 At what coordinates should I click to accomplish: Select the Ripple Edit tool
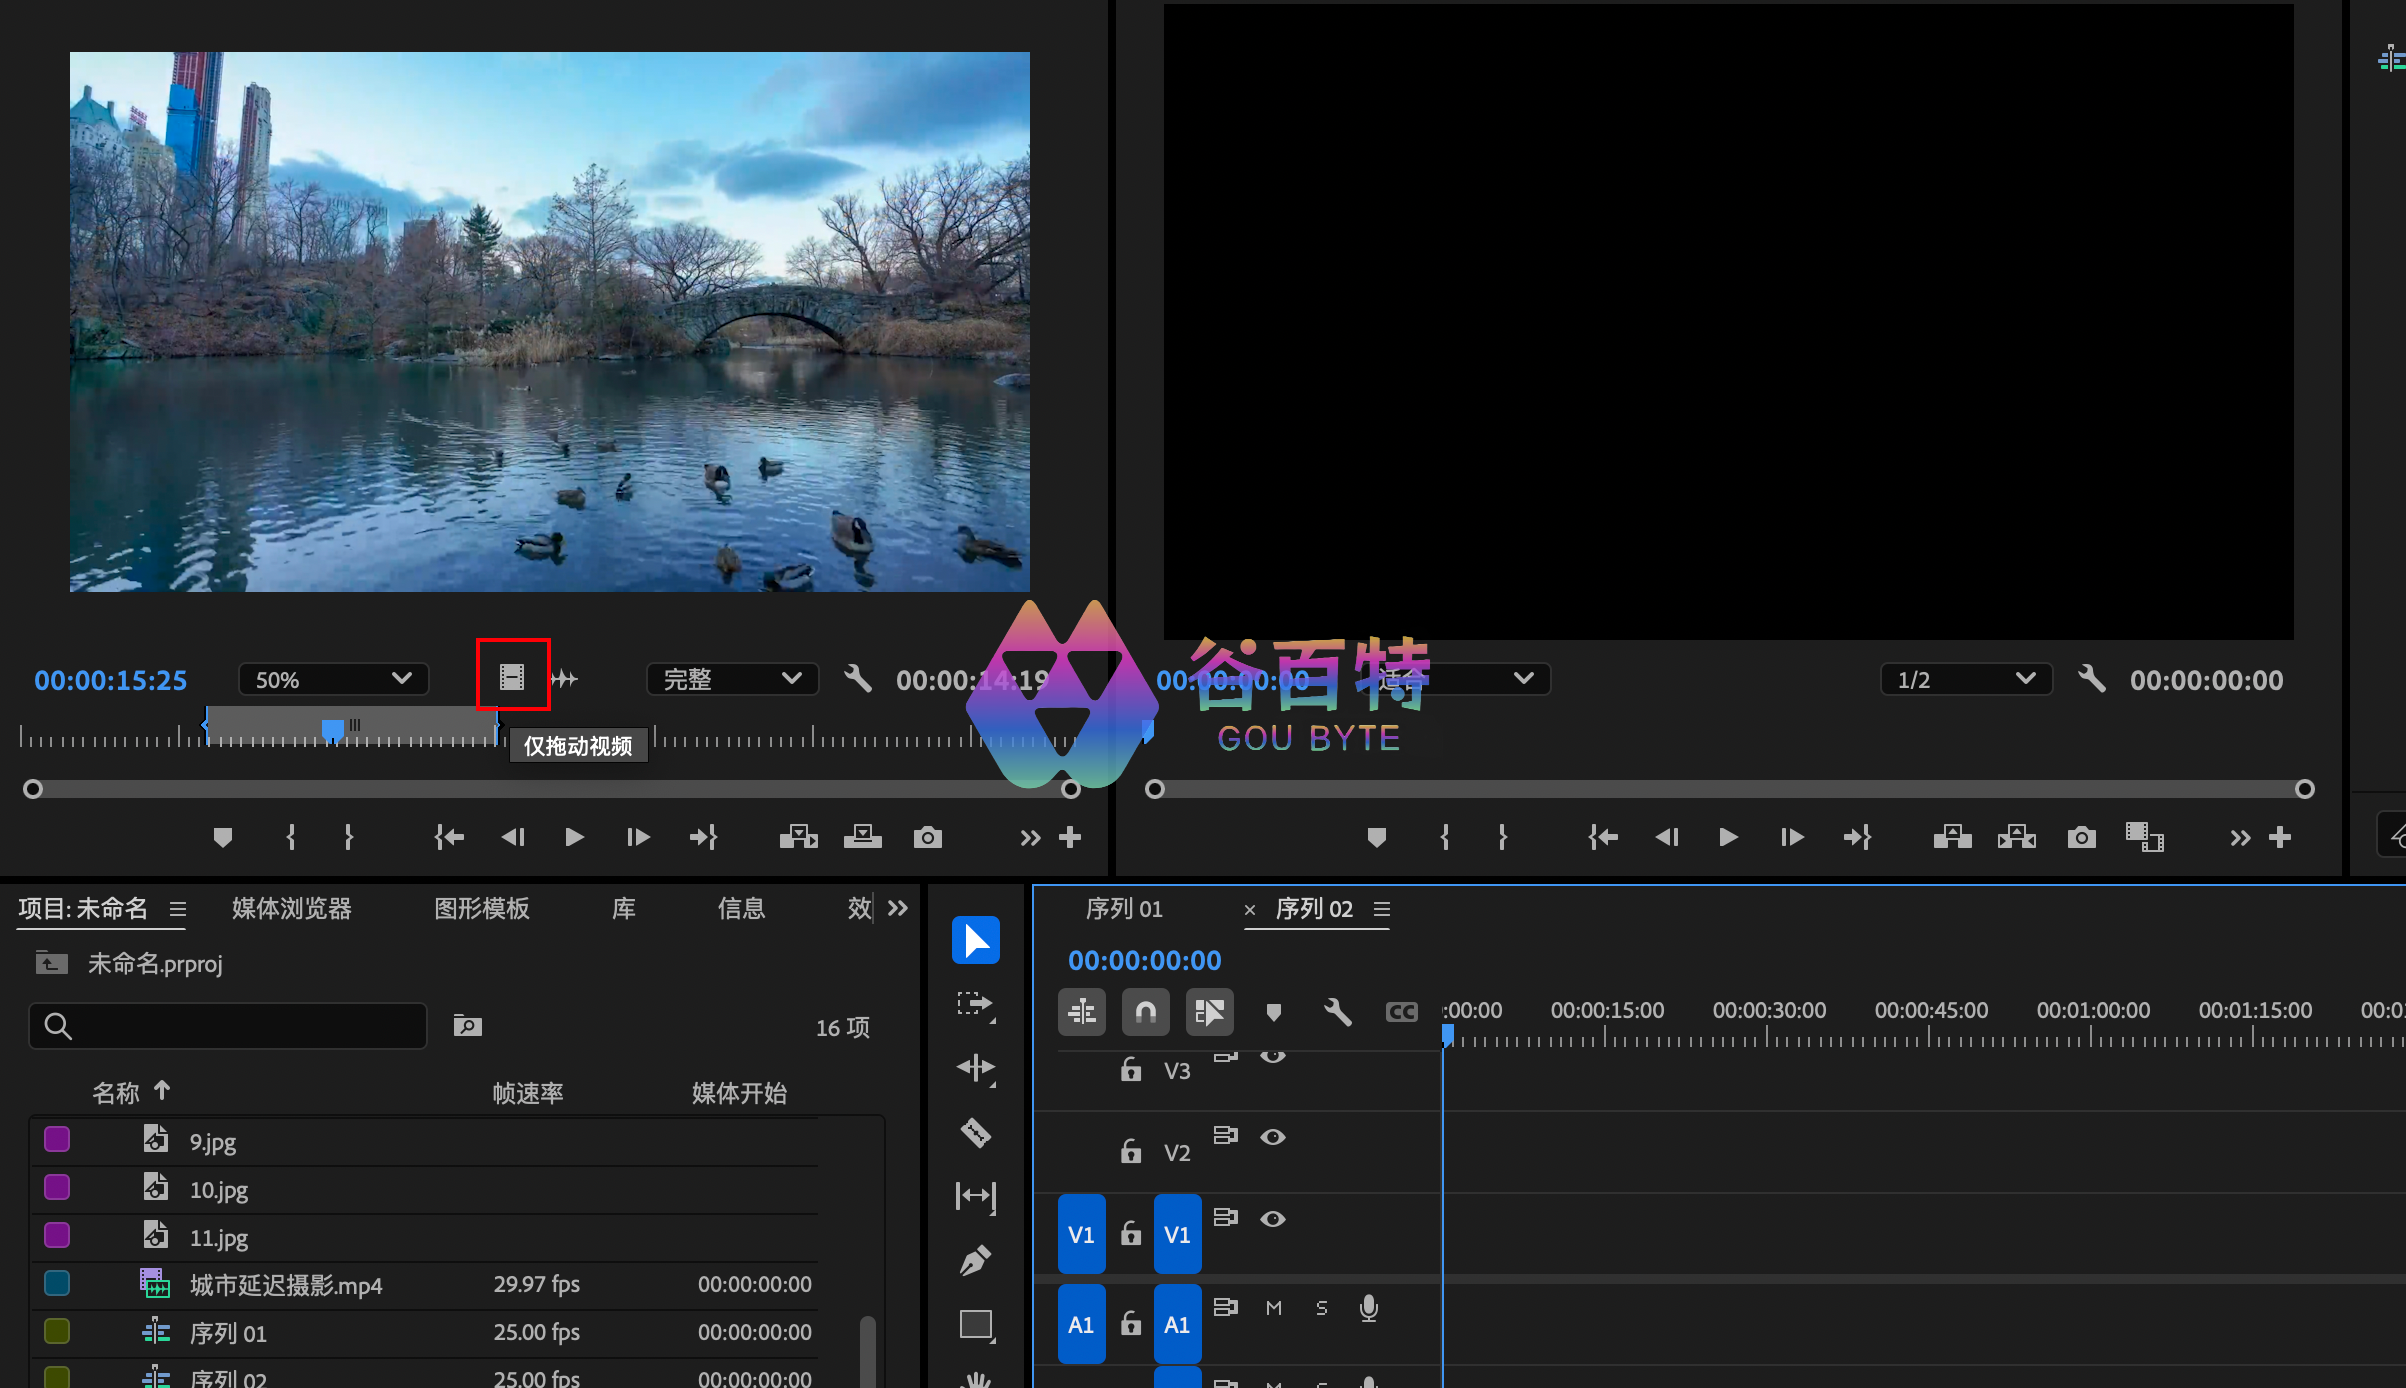pos(975,1068)
